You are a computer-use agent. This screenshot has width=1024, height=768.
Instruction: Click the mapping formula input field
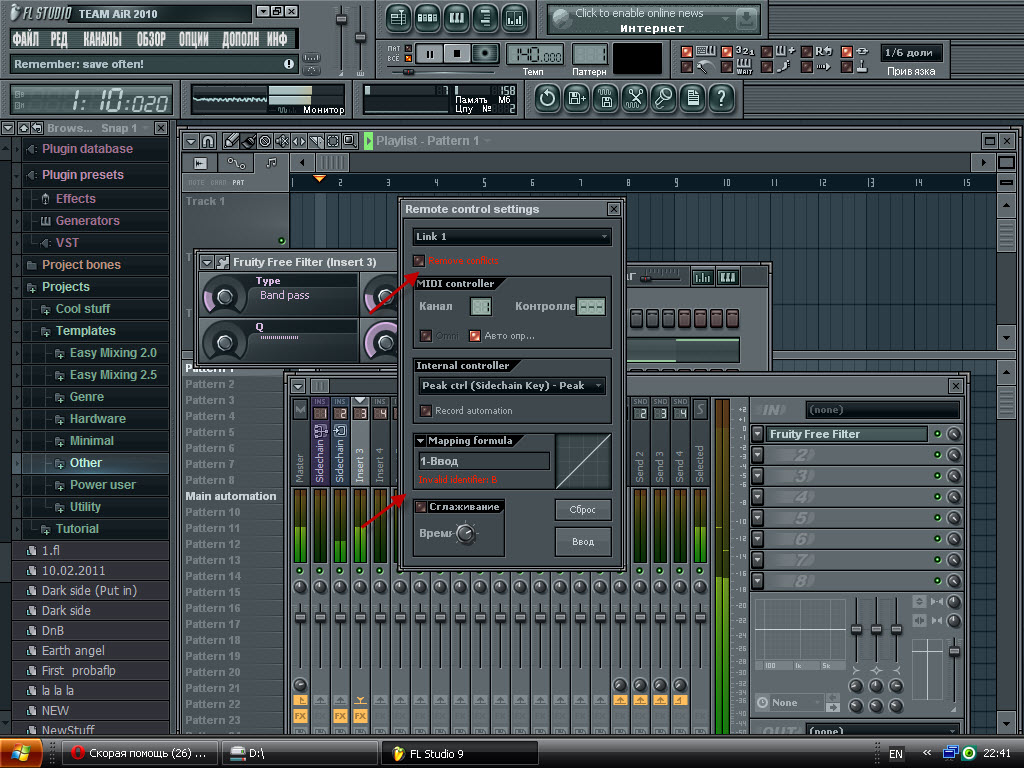[x=483, y=461]
